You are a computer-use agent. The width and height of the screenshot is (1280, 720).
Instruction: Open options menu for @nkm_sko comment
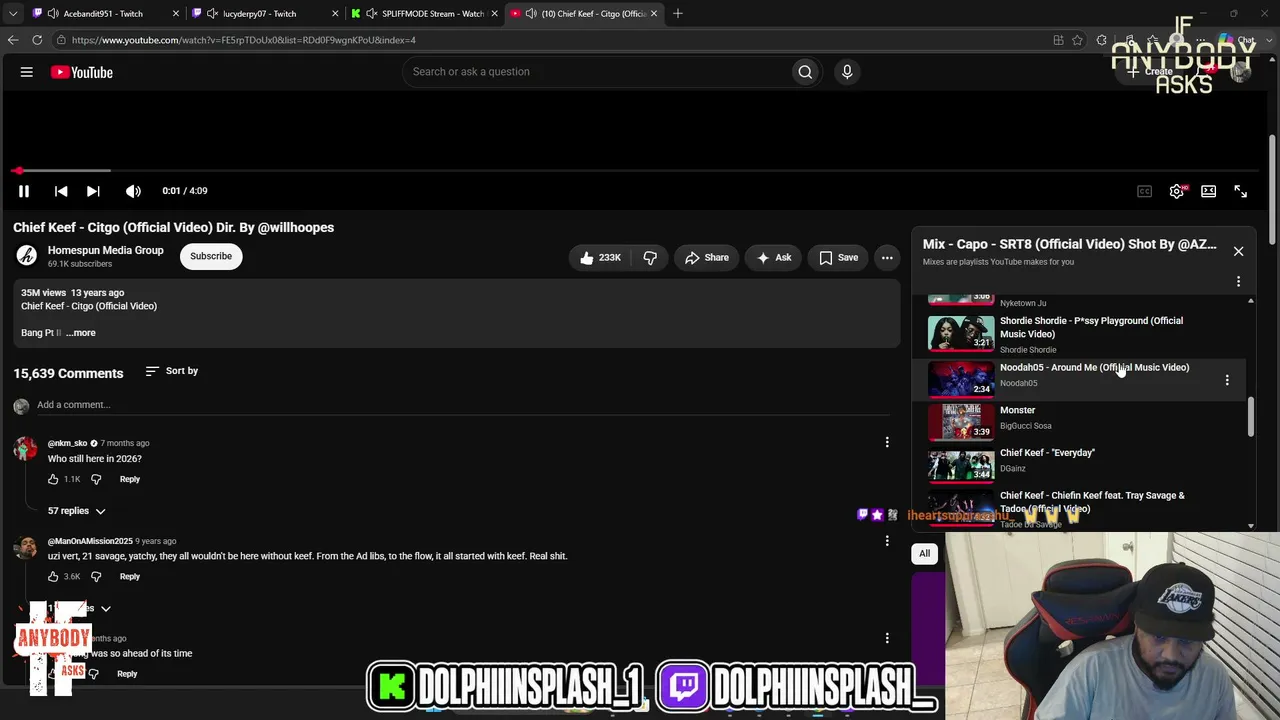click(887, 443)
